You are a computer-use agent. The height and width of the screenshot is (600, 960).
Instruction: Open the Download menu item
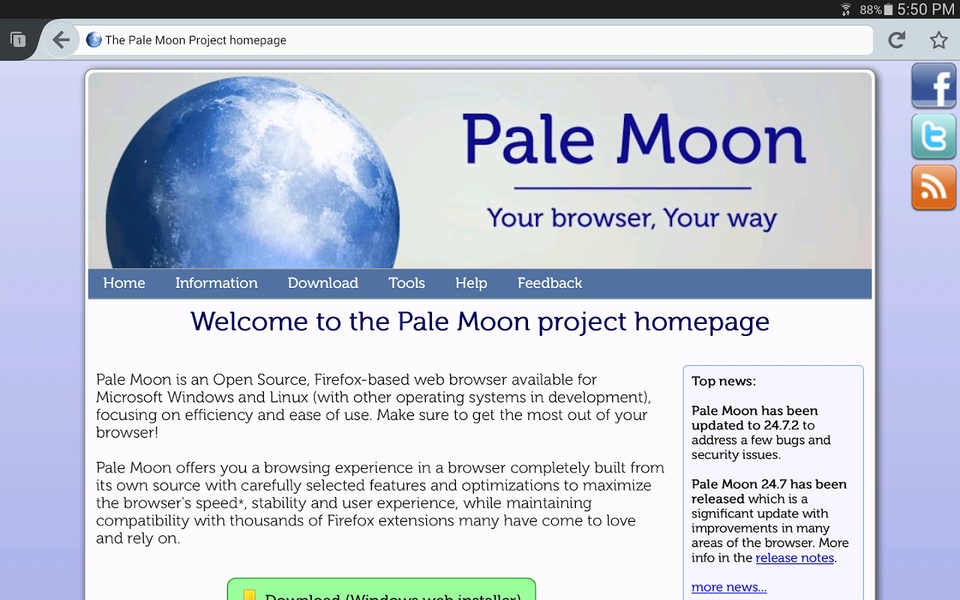point(323,283)
